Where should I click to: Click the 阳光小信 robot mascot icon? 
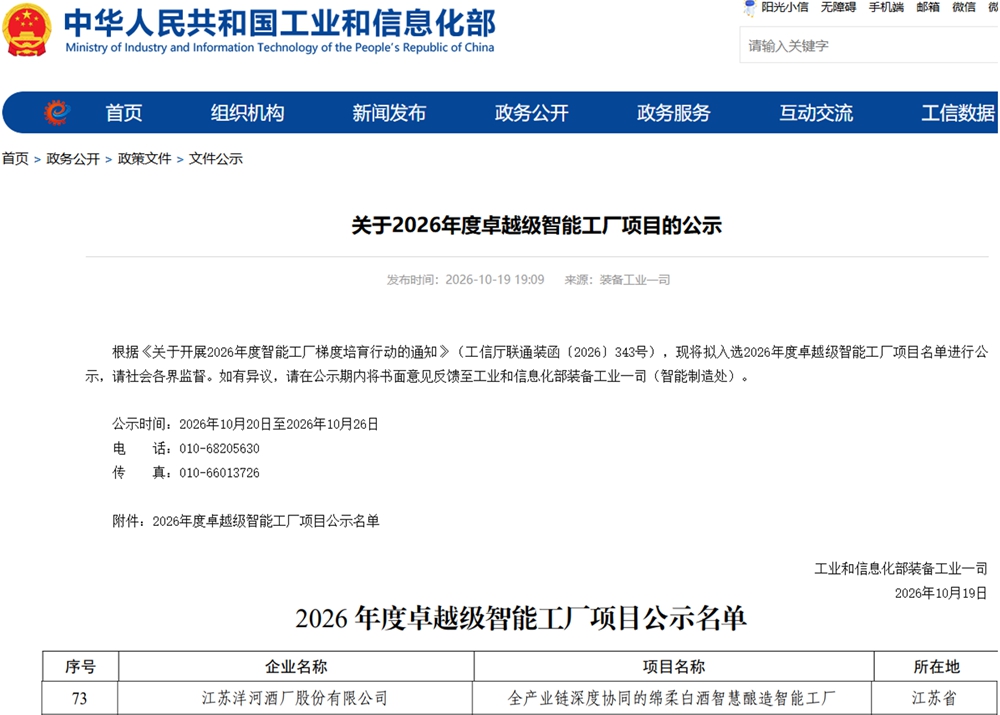coord(750,8)
